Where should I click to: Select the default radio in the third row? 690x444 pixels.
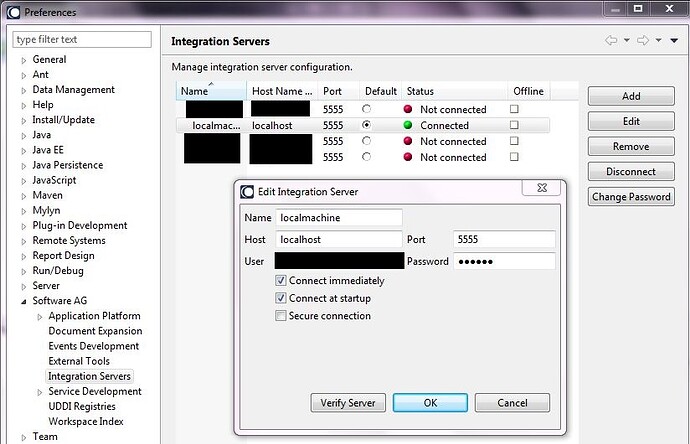[x=366, y=141]
